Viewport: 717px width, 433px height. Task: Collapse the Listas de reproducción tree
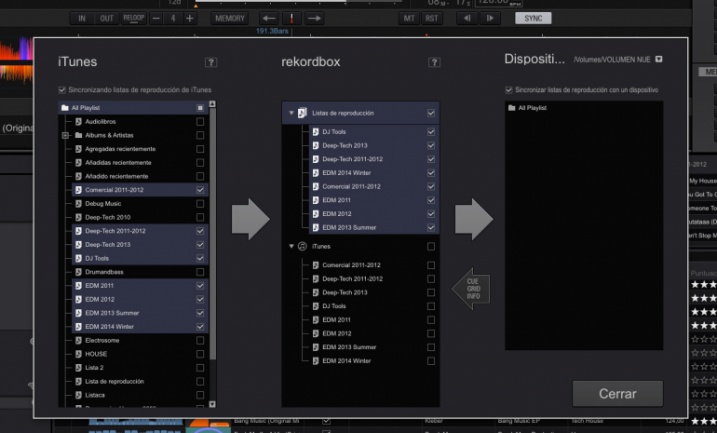291,114
